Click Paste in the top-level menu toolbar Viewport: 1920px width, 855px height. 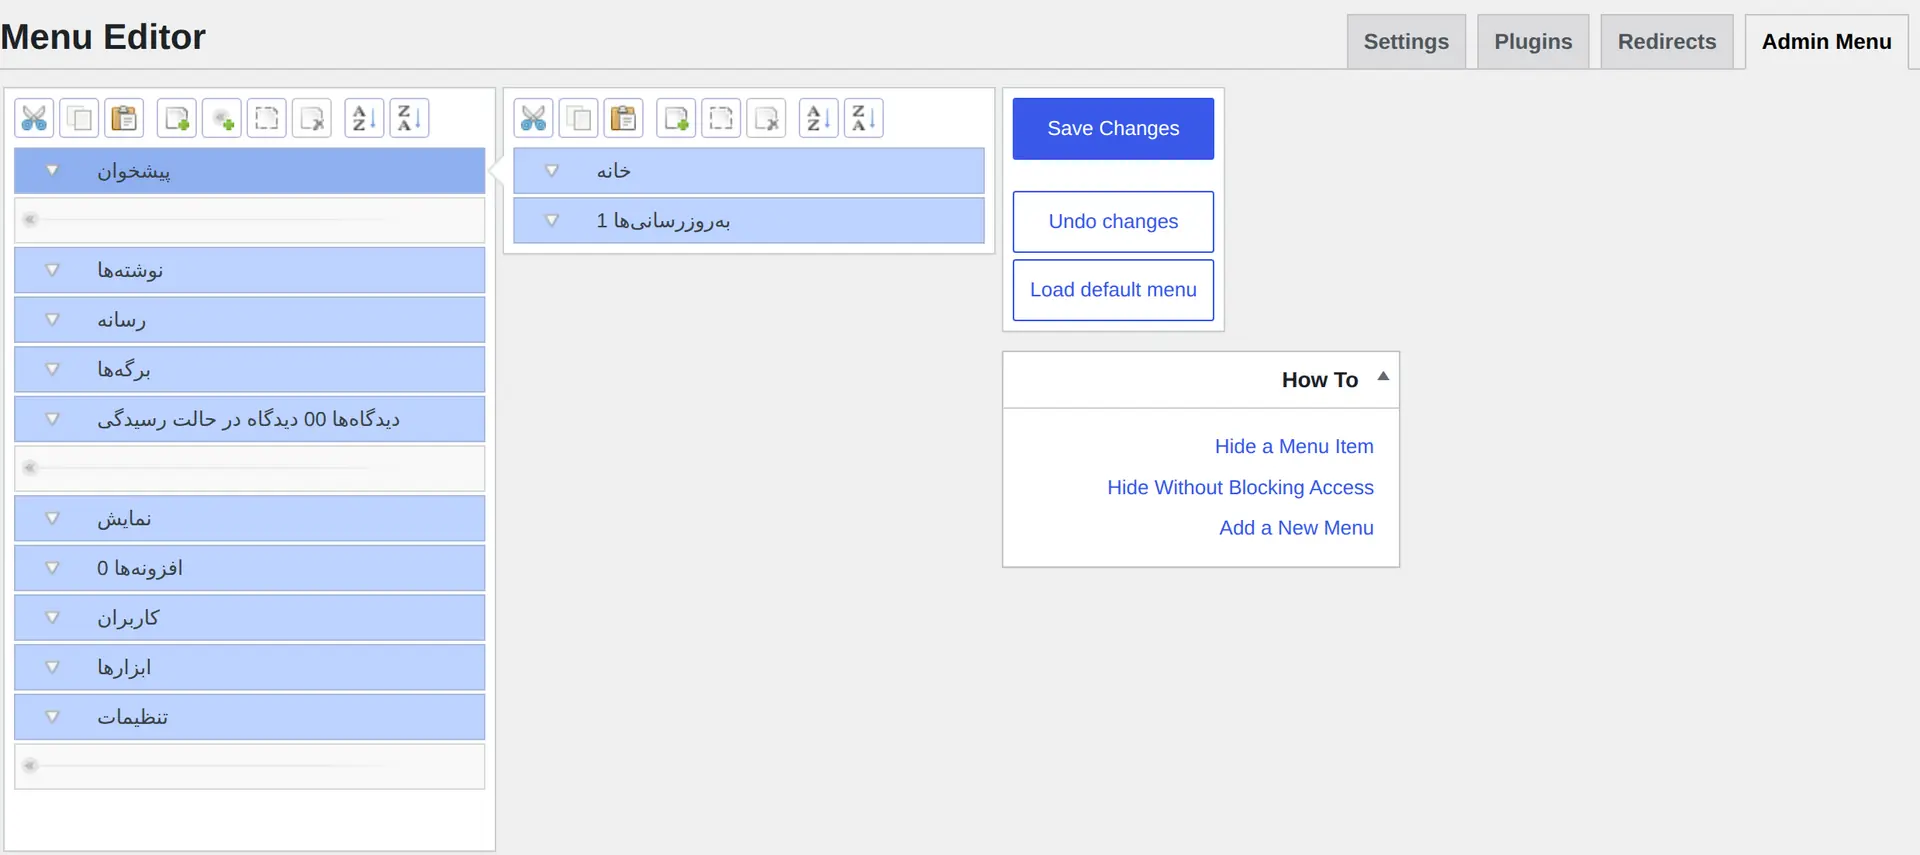[124, 118]
